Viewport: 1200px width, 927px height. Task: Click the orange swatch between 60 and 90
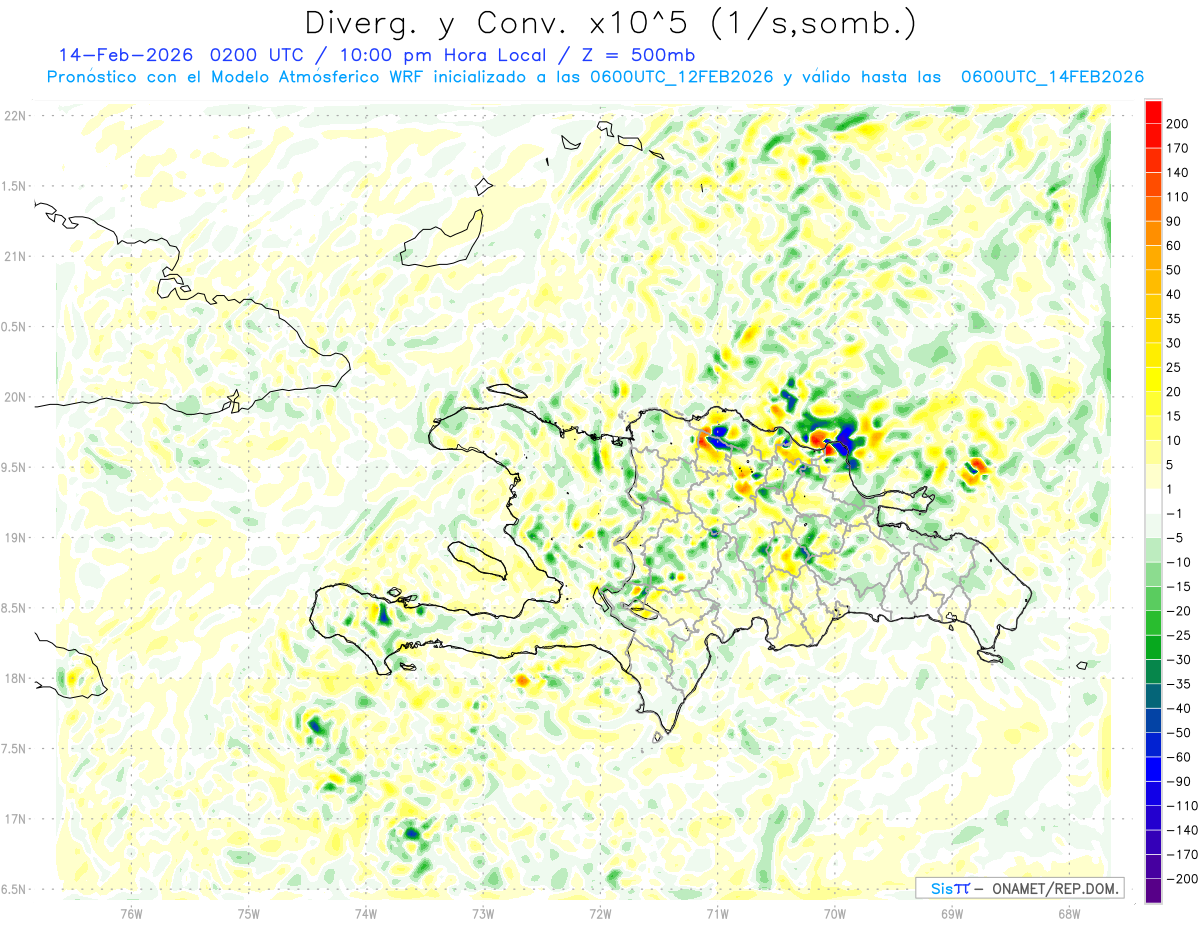[1153, 233]
